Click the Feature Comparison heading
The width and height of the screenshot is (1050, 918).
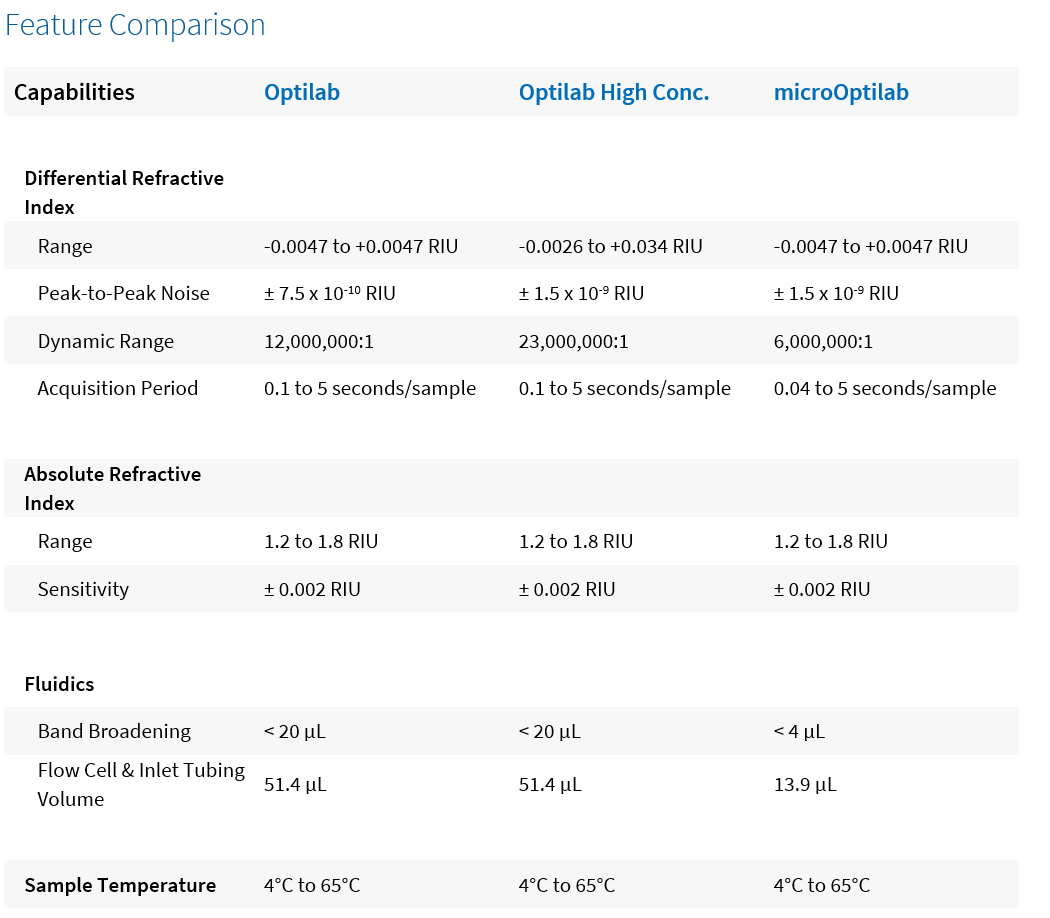[x=135, y=25]
